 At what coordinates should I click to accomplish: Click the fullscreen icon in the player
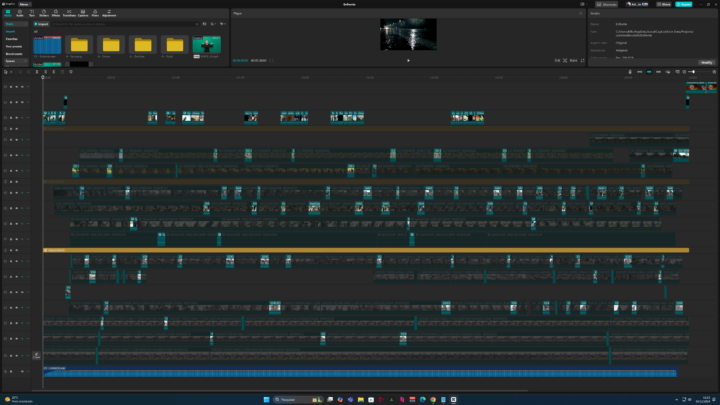pos(582,60)
